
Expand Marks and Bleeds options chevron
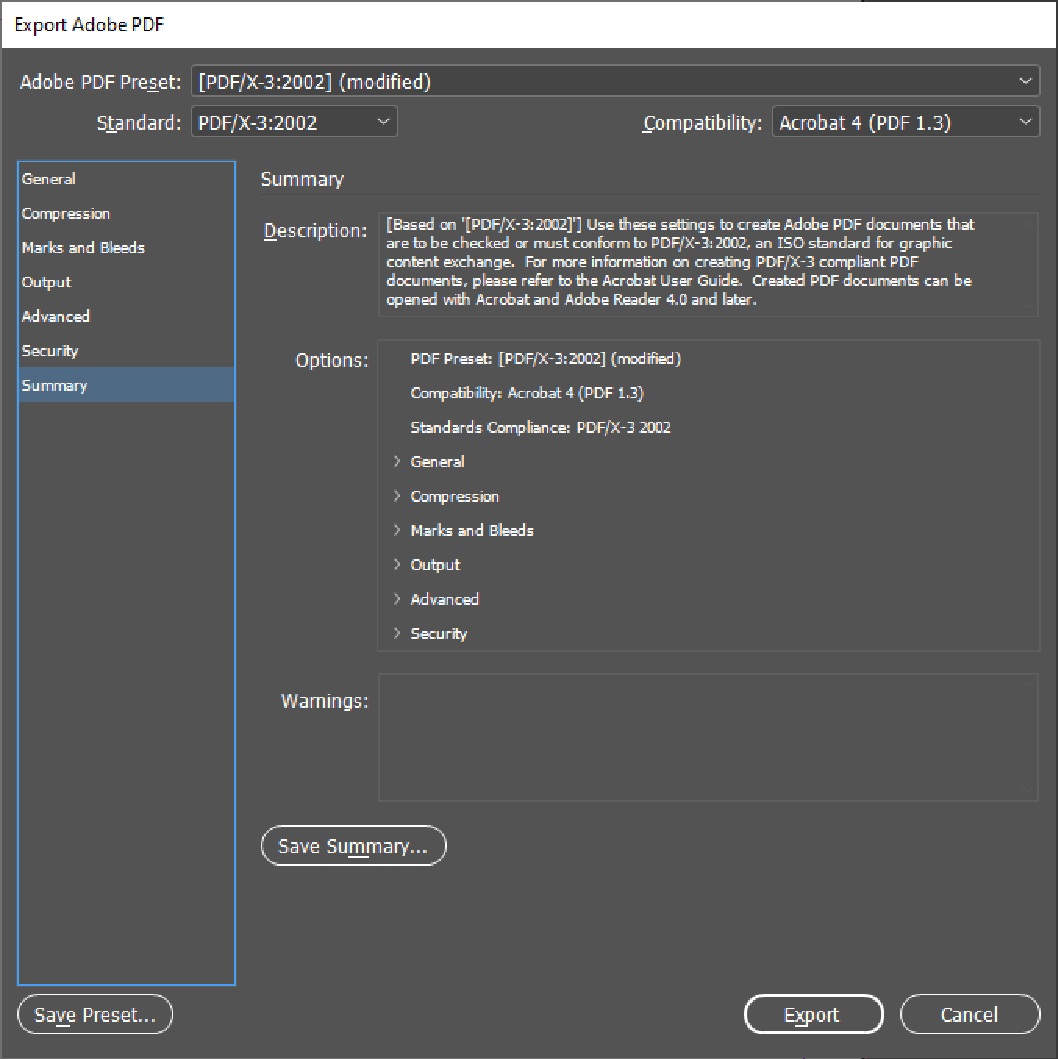click(x=397, y=530)
